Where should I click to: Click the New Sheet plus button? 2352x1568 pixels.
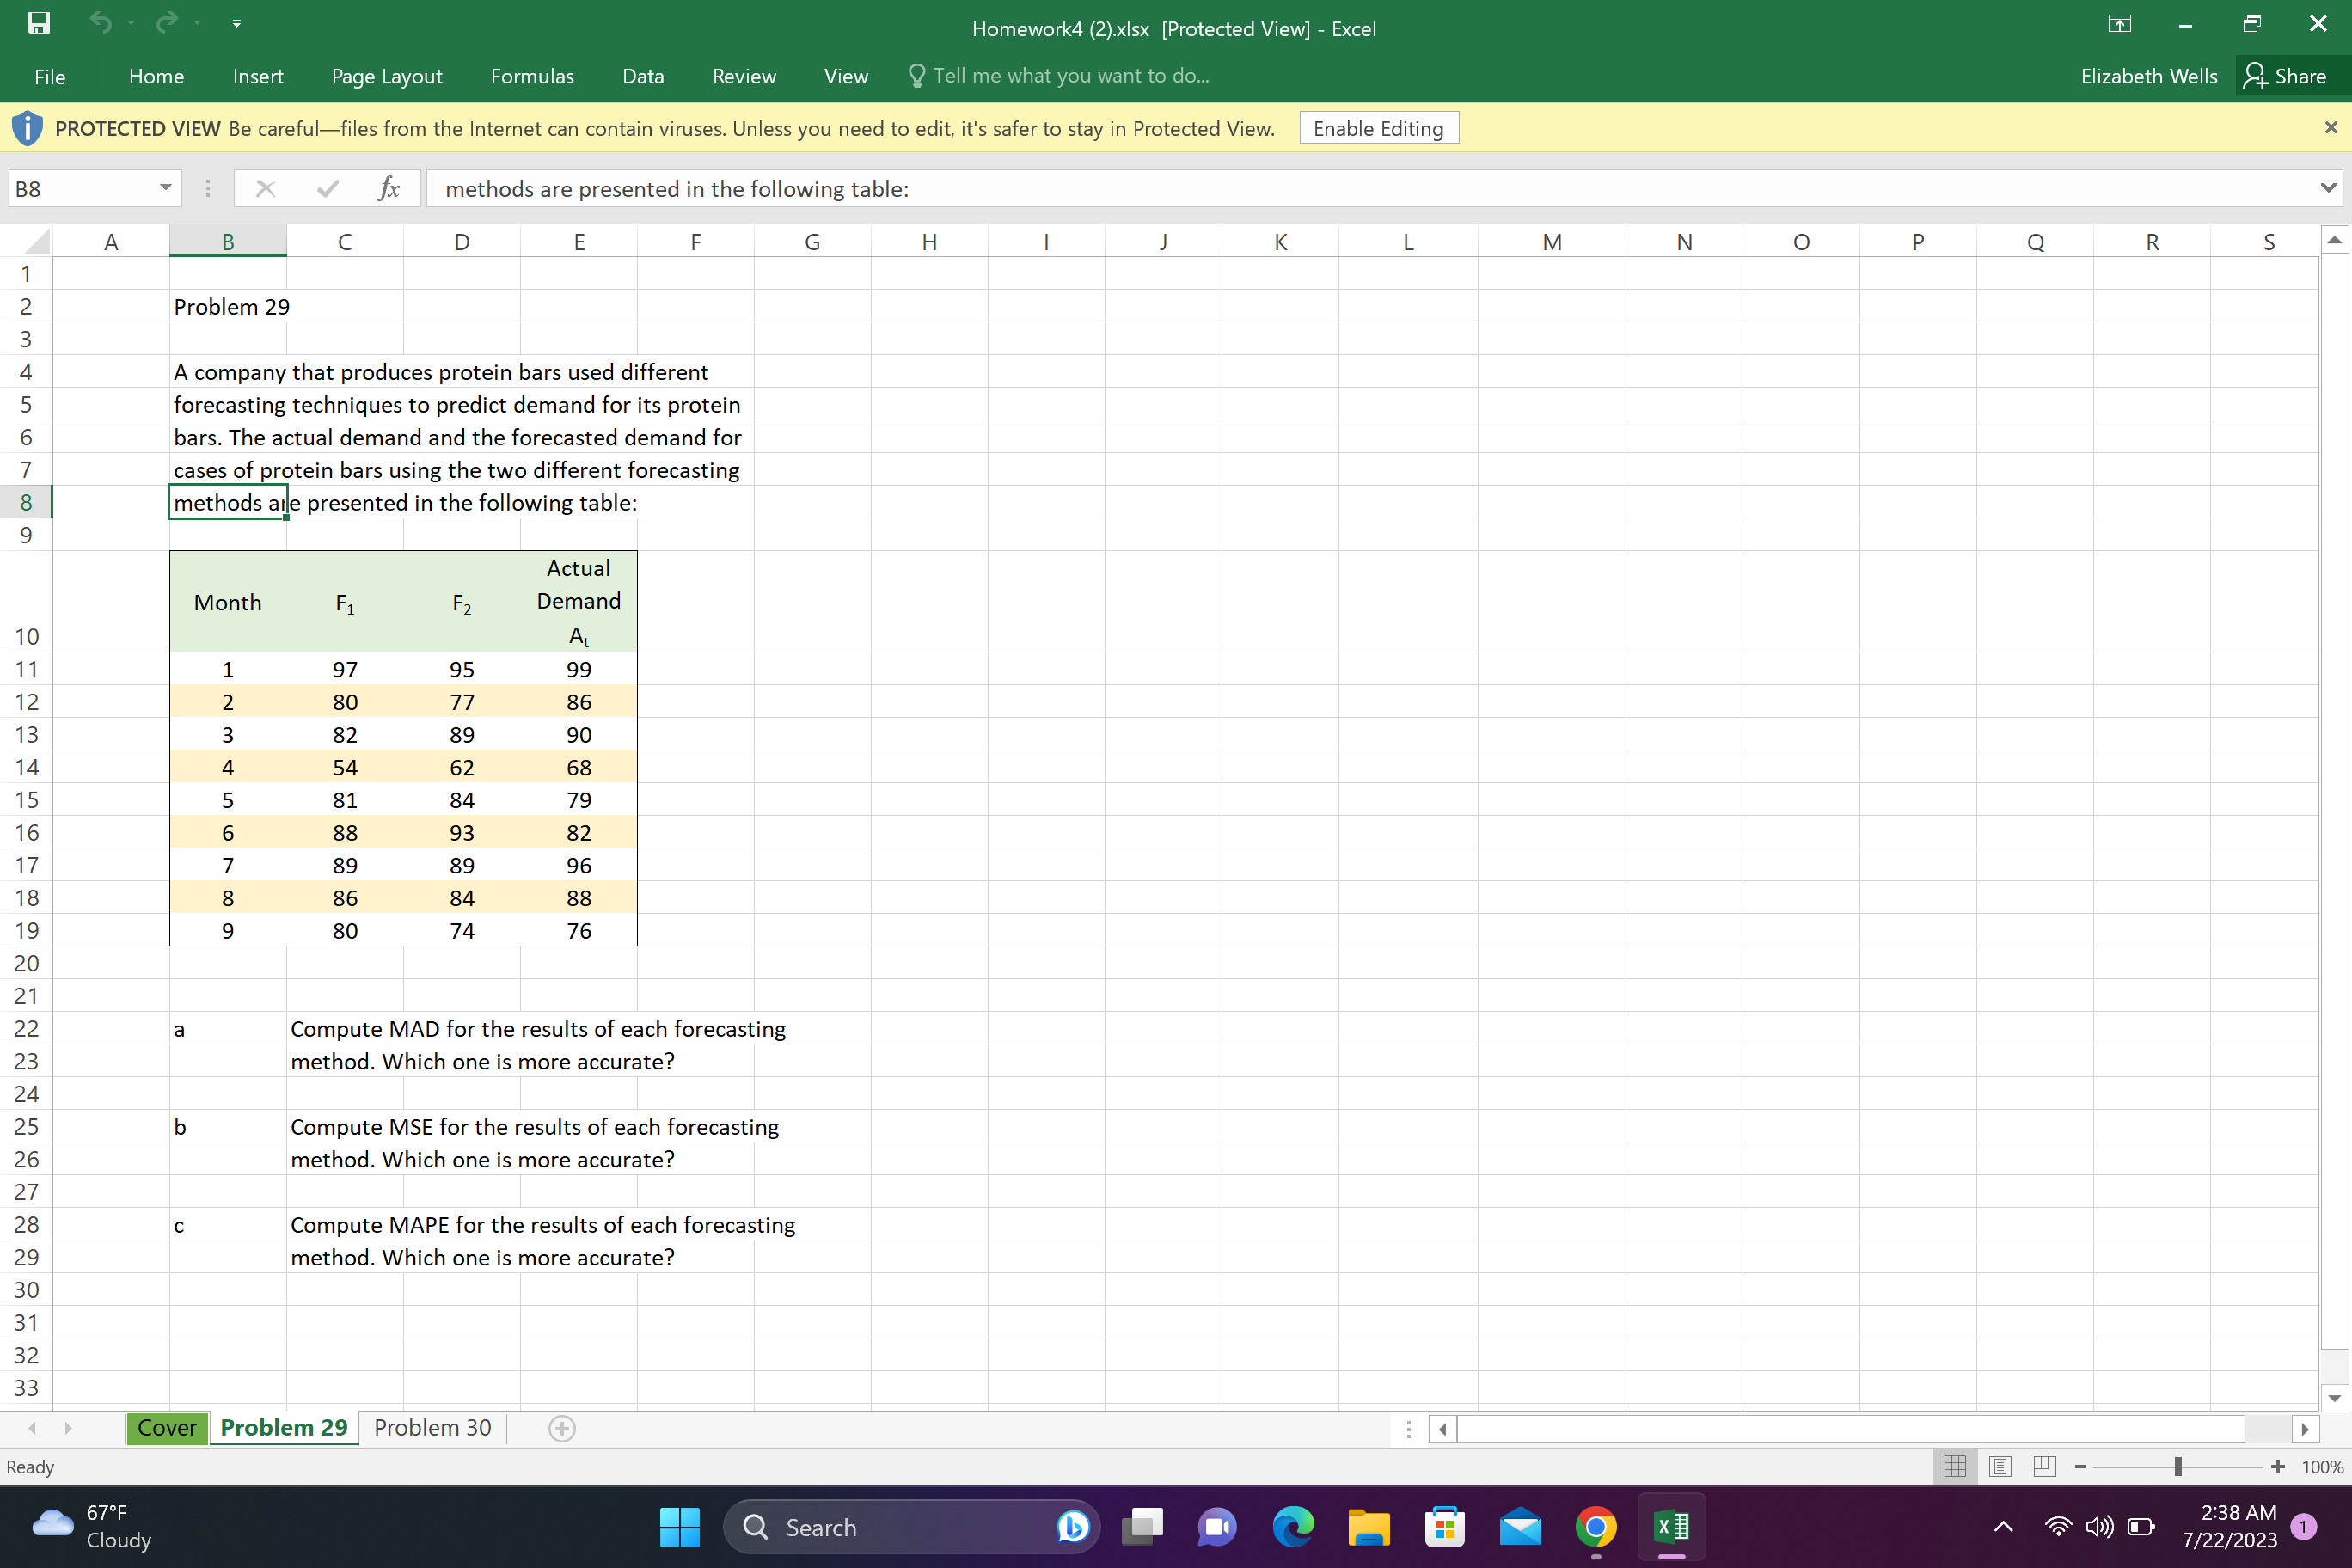click(561, 1428)
